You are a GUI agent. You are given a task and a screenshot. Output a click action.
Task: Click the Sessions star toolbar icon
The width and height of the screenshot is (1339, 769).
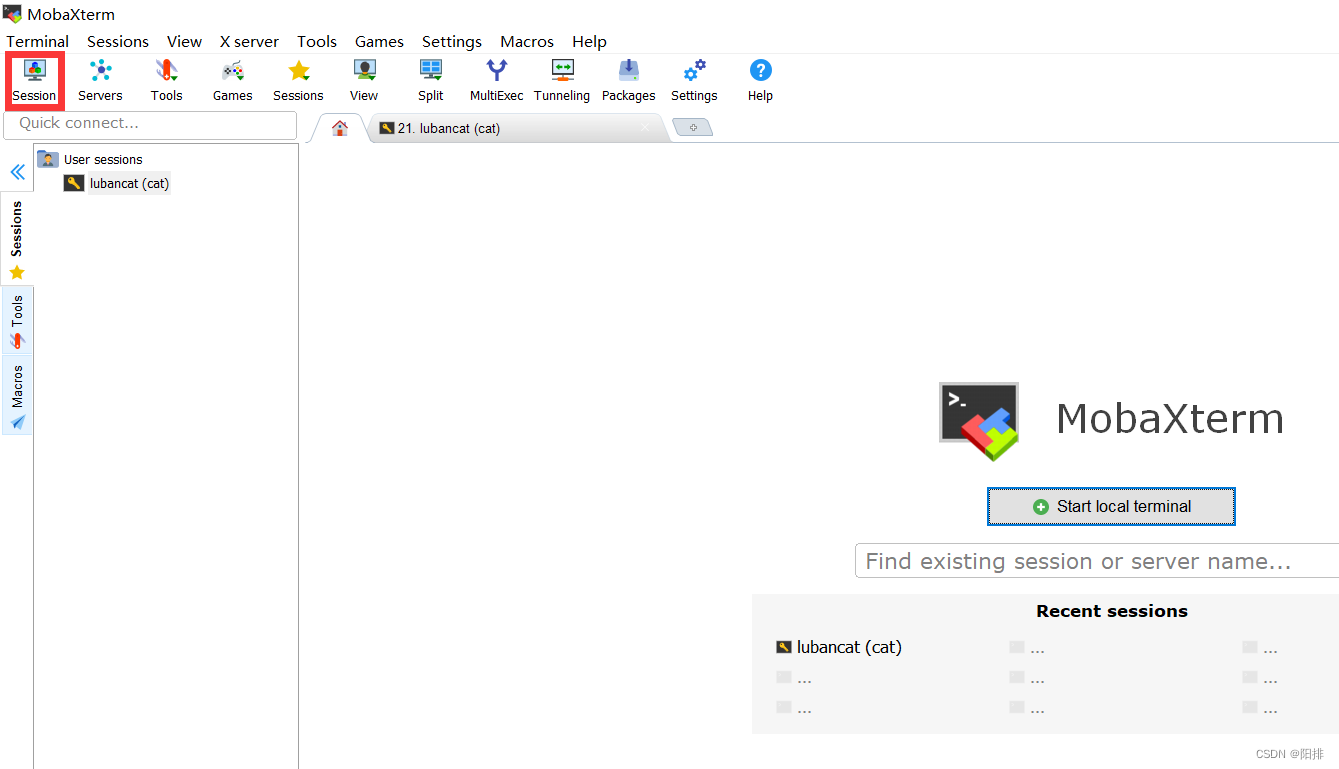coord(298,81)
